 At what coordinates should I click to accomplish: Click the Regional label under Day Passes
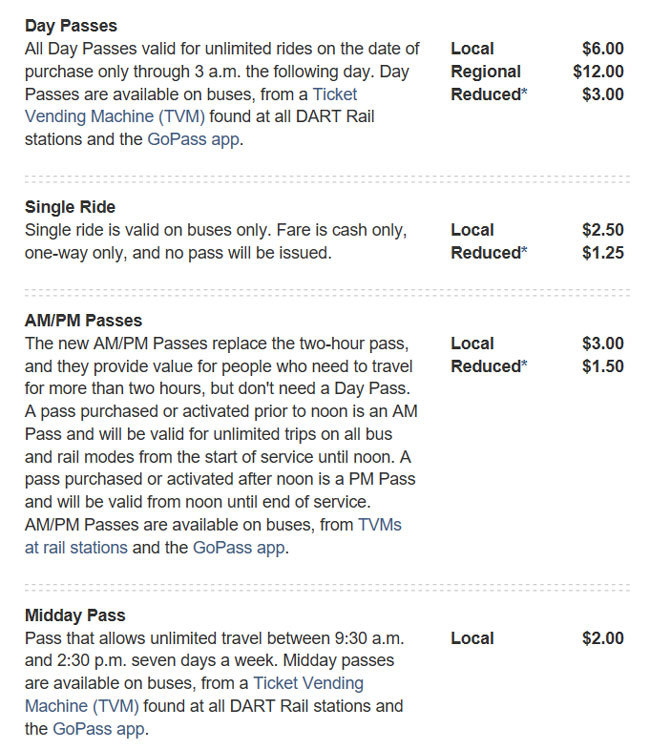pyautogui.click(x=485, y=72)
